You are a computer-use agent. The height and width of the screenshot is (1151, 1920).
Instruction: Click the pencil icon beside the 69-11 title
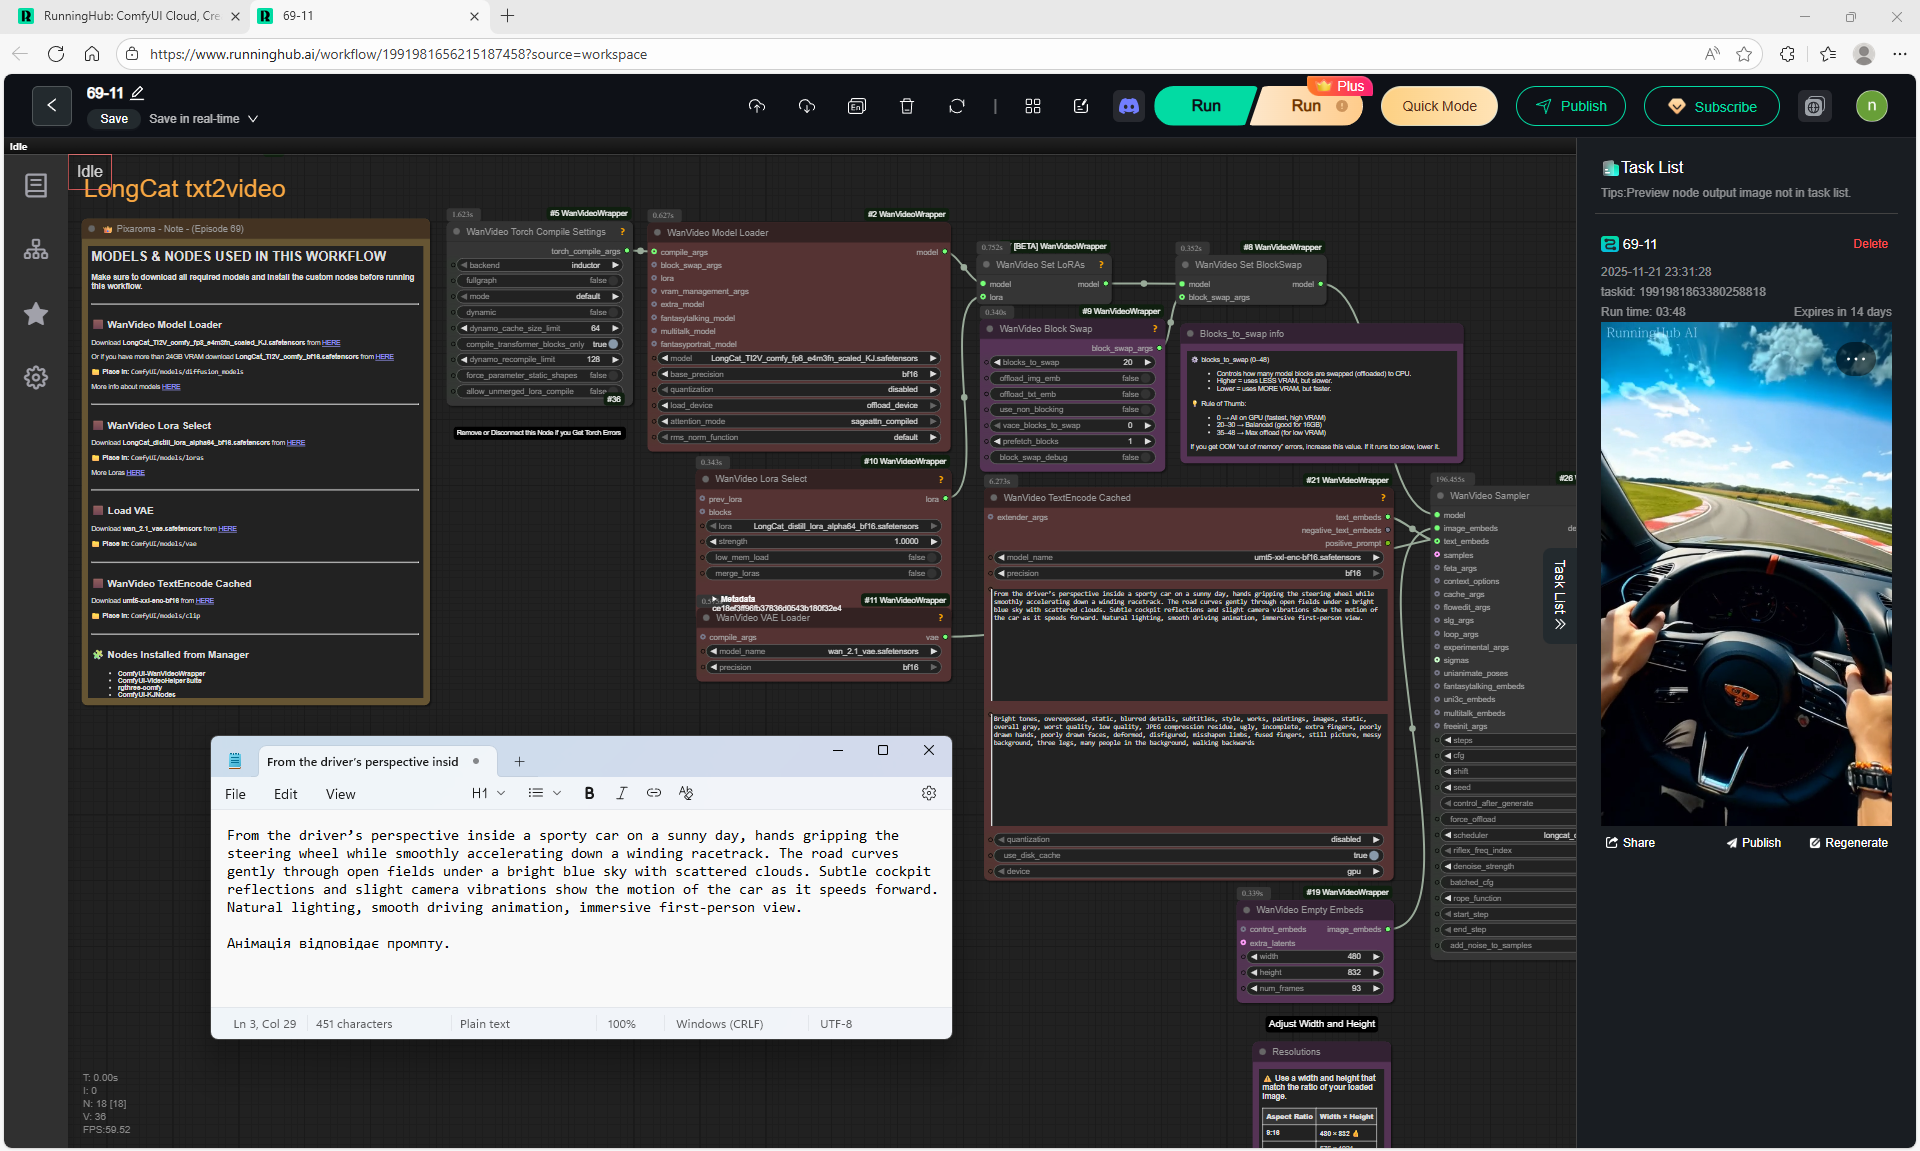138,93
